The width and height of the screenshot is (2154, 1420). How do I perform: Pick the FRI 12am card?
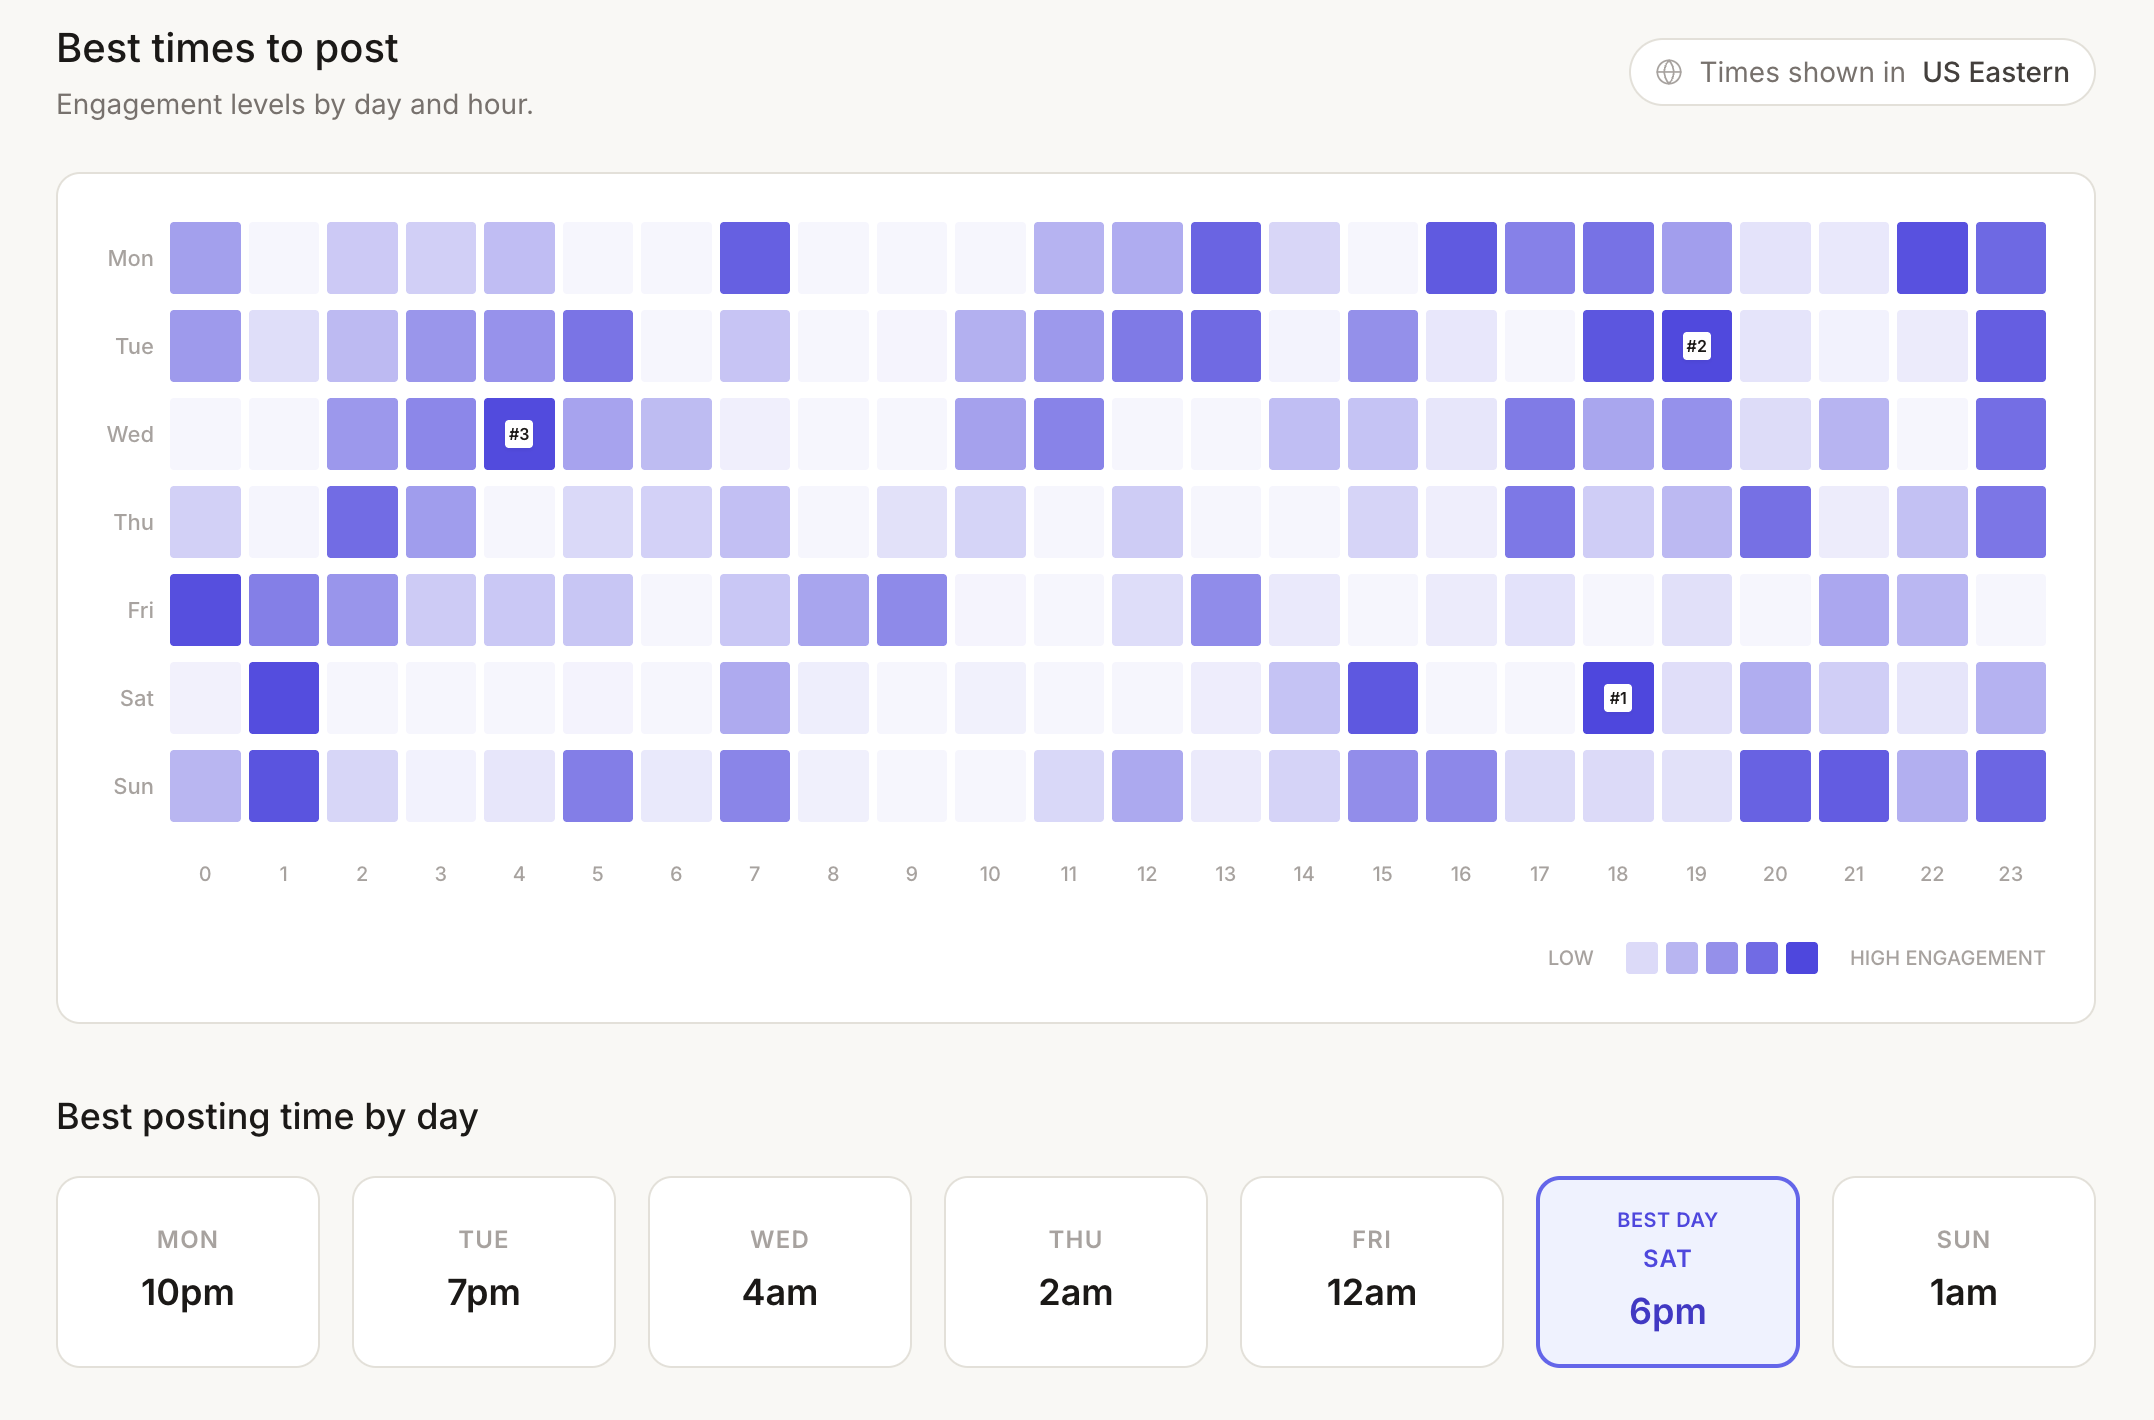coord(1372,1271)
